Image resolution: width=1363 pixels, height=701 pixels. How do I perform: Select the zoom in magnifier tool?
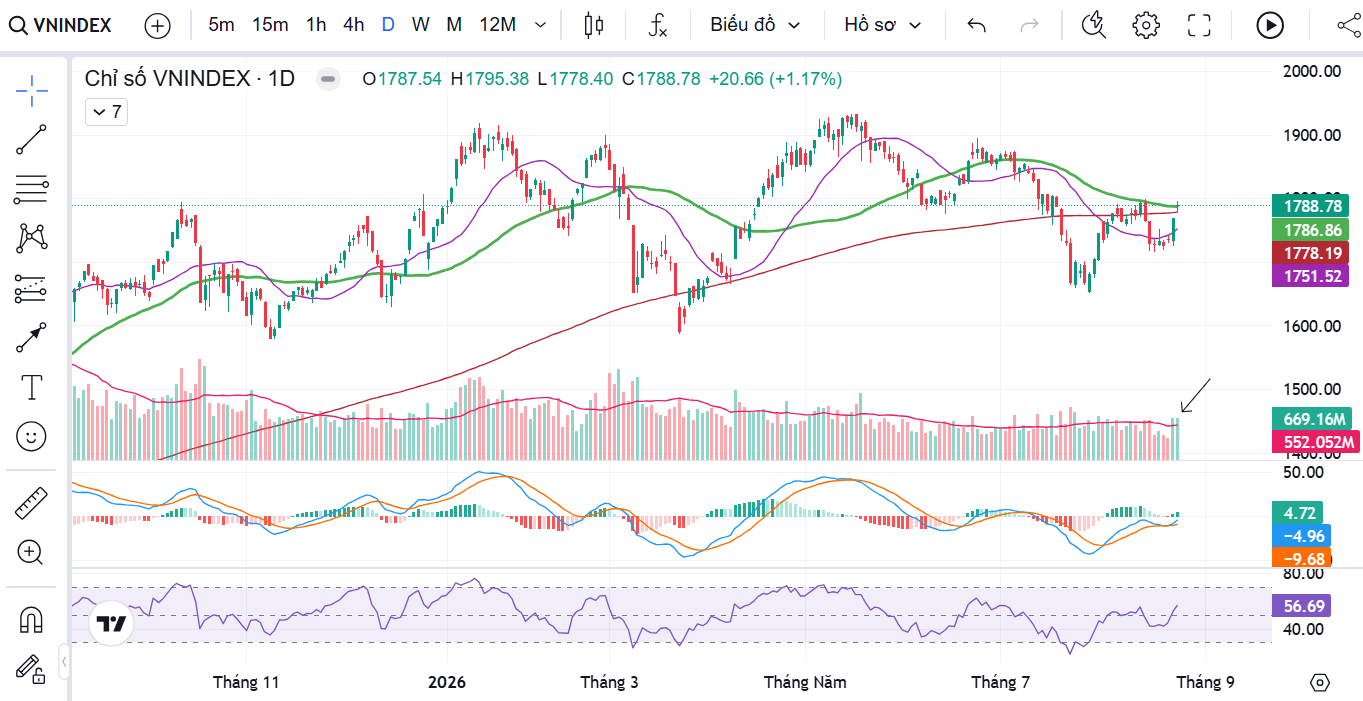point(32,552)
